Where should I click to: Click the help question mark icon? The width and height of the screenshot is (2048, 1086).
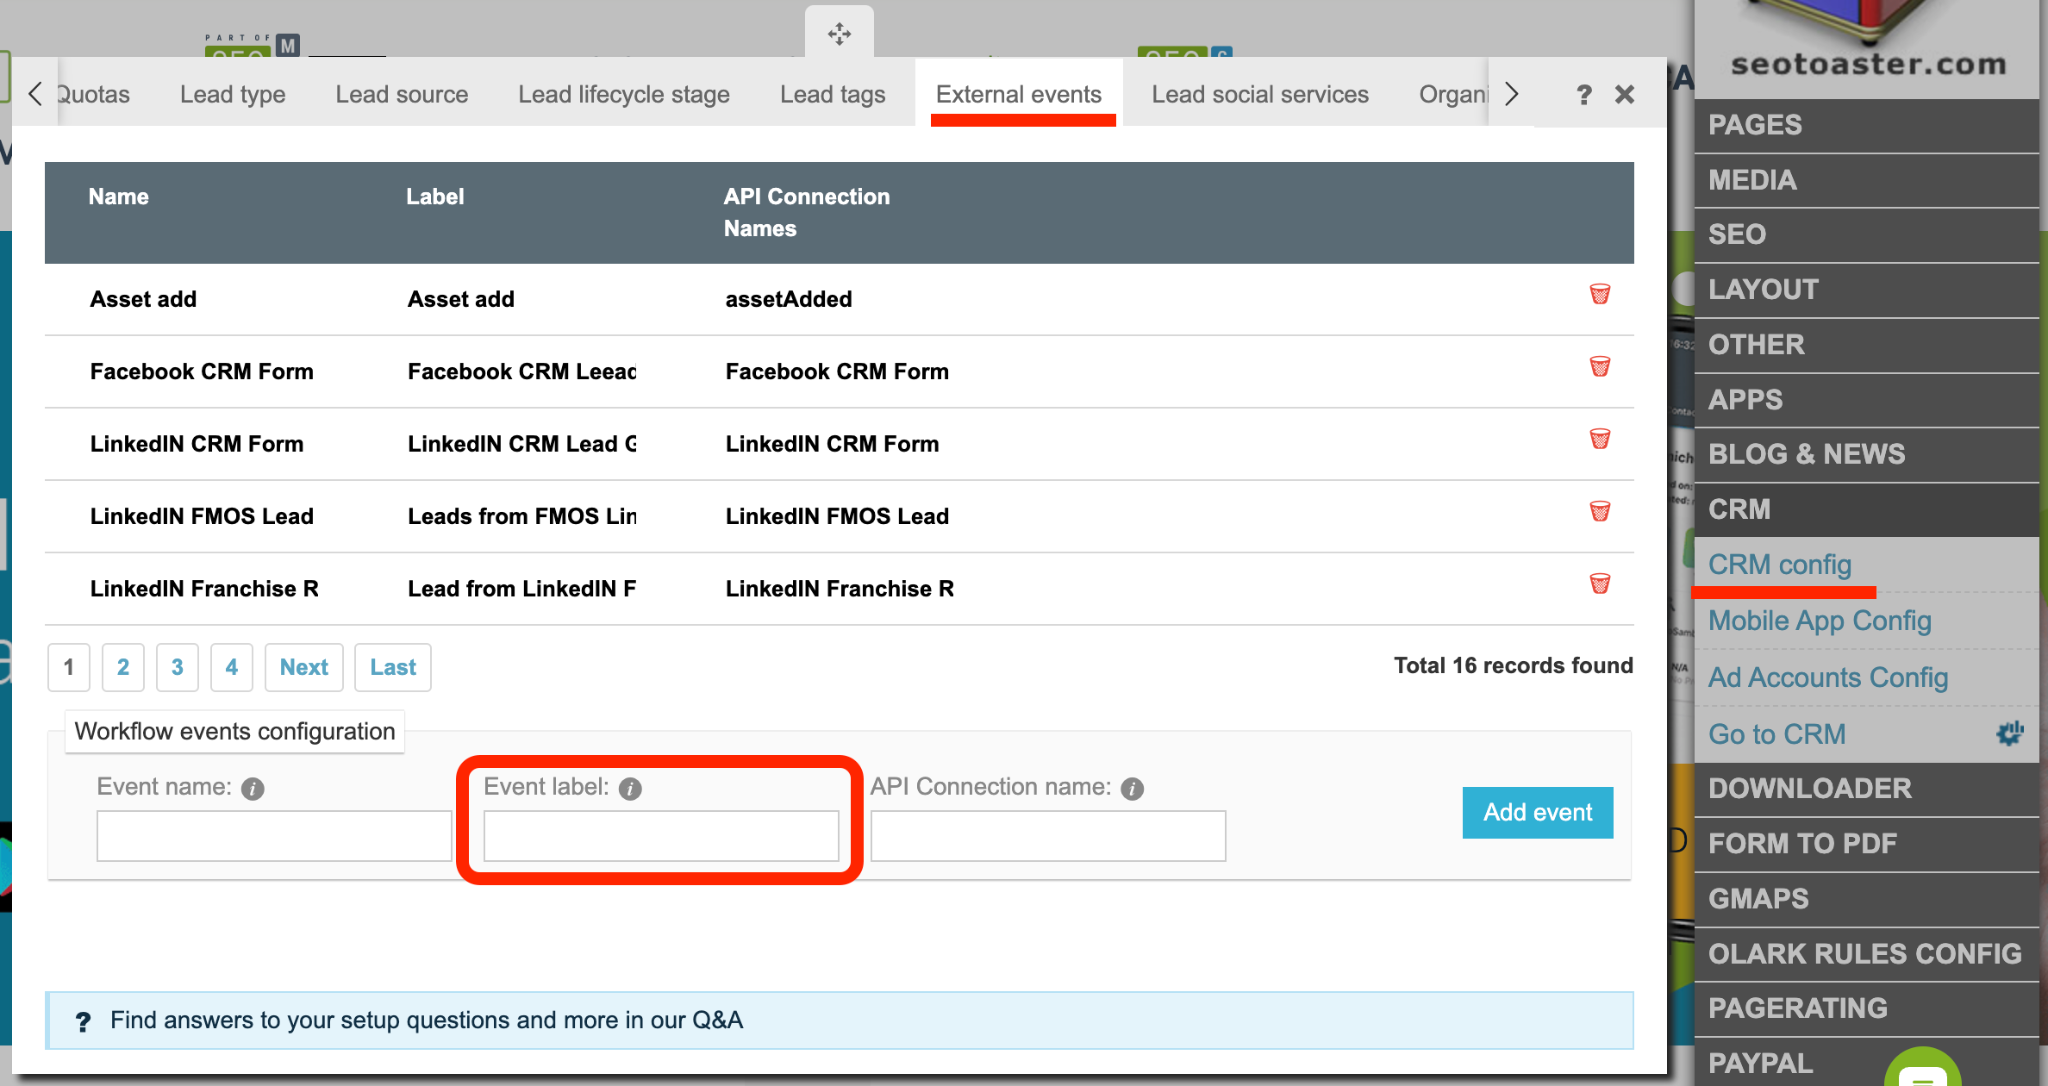point(1585,93)
